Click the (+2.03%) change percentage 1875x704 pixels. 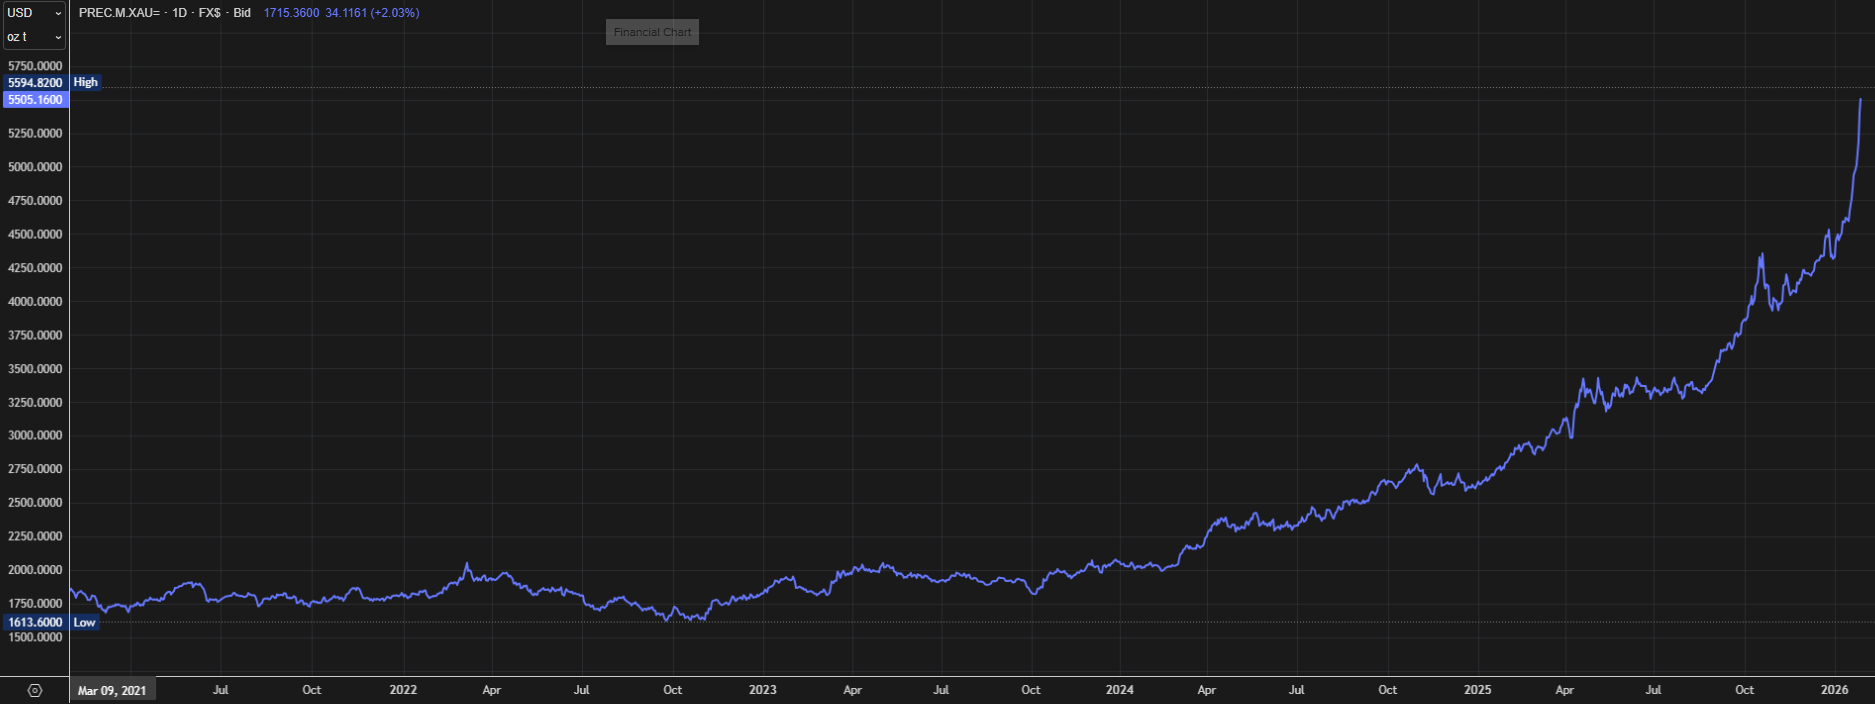(395, 13)
